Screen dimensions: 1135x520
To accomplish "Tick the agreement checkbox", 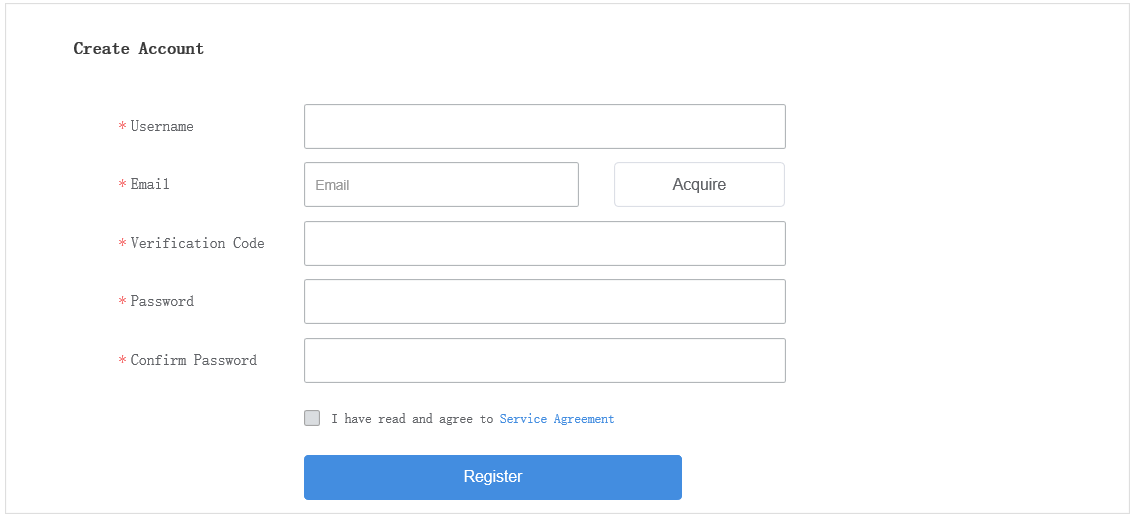I will click(312, 418).
